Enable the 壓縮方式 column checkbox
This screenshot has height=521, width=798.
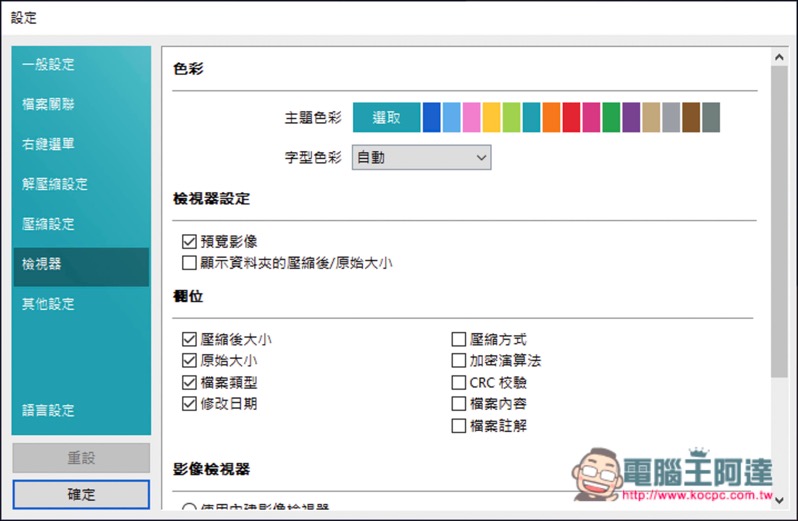459,339
